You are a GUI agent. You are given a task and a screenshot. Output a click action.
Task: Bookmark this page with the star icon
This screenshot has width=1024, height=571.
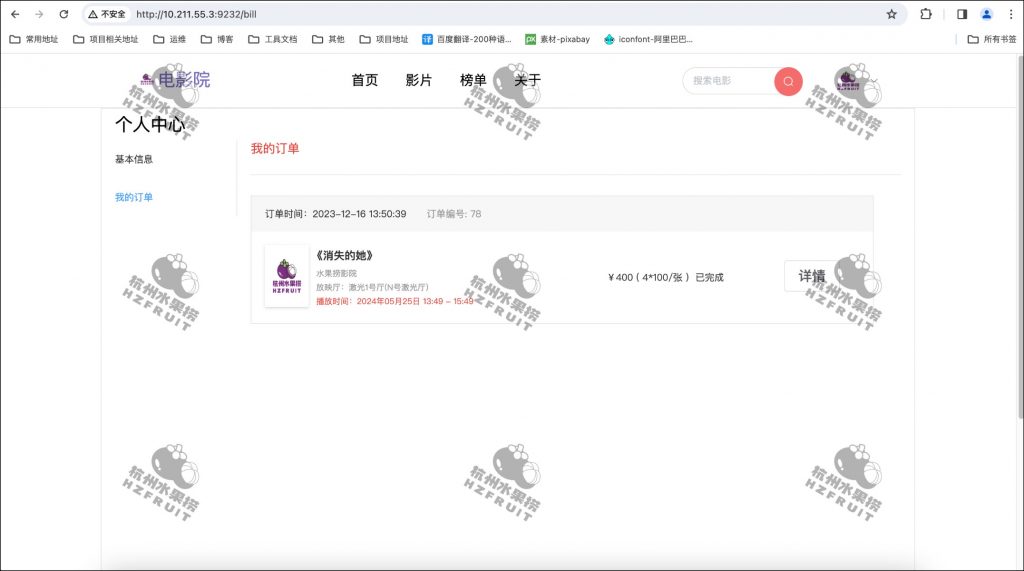pyautogui.click(x=891, y=14)
